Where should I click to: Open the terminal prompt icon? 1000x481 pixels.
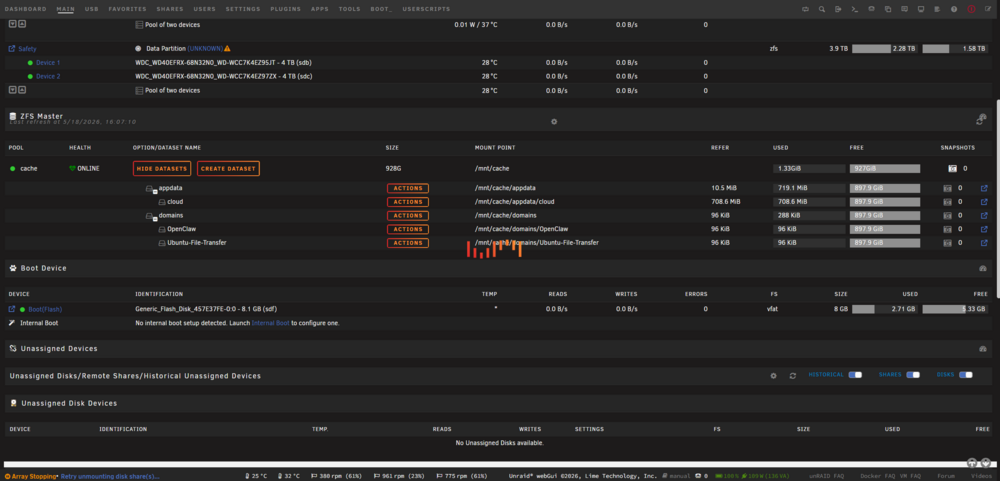(855, 10)
